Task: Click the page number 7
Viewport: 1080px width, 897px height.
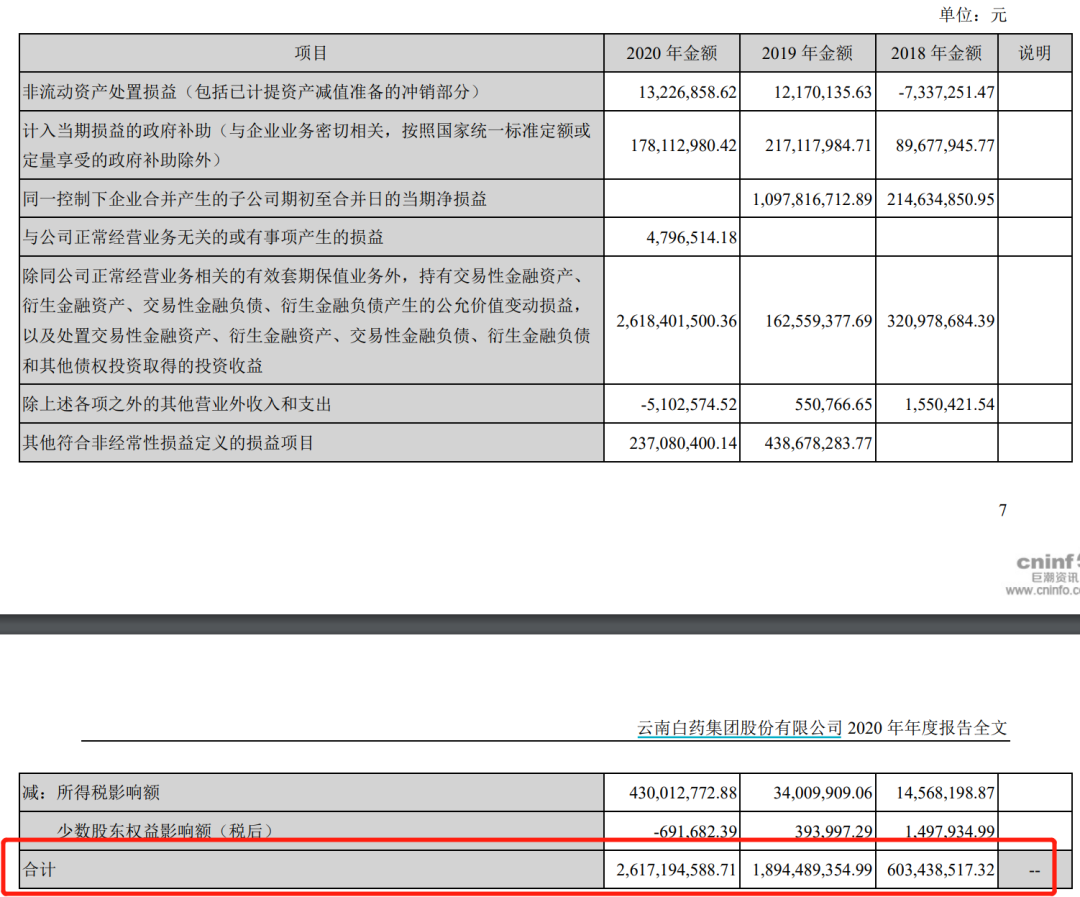Action: tap(1003, 511)
